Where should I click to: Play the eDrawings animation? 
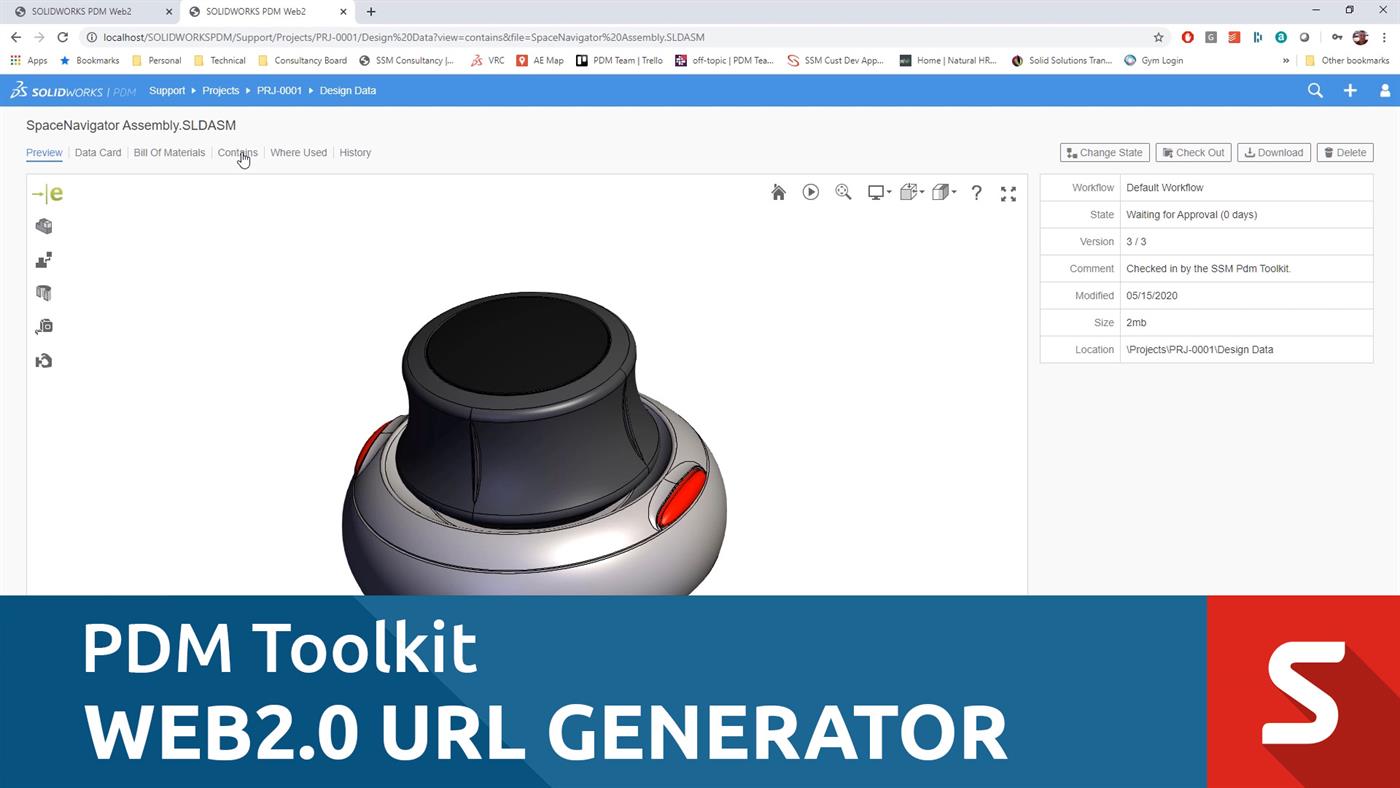[810, 192]
